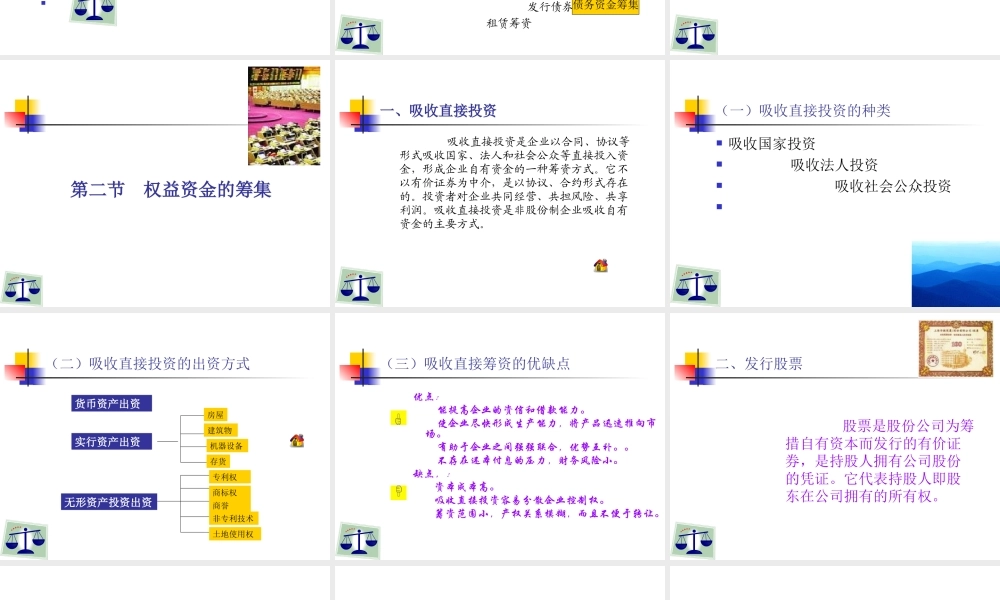Click the highlighted 债务资金筹集 text
Viewport: 1000px width, 600px height.
(x=607, y=8)
